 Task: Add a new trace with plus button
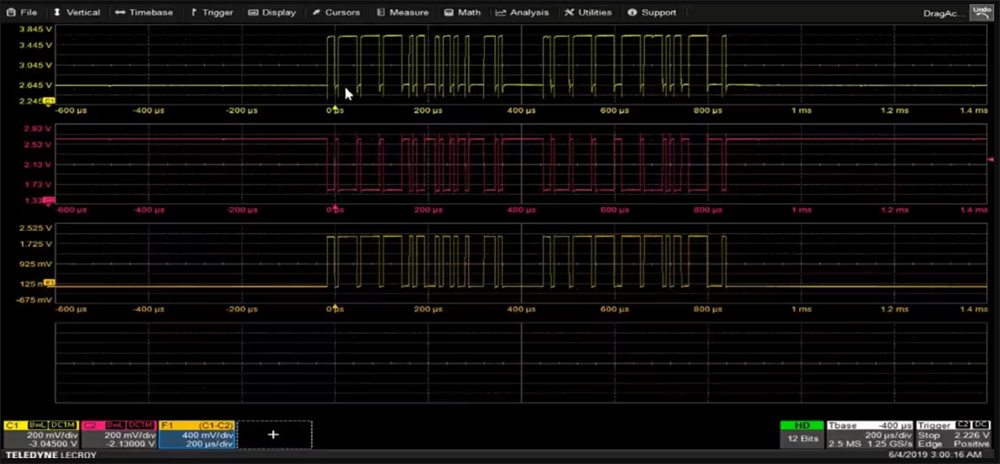click(274, 435)
